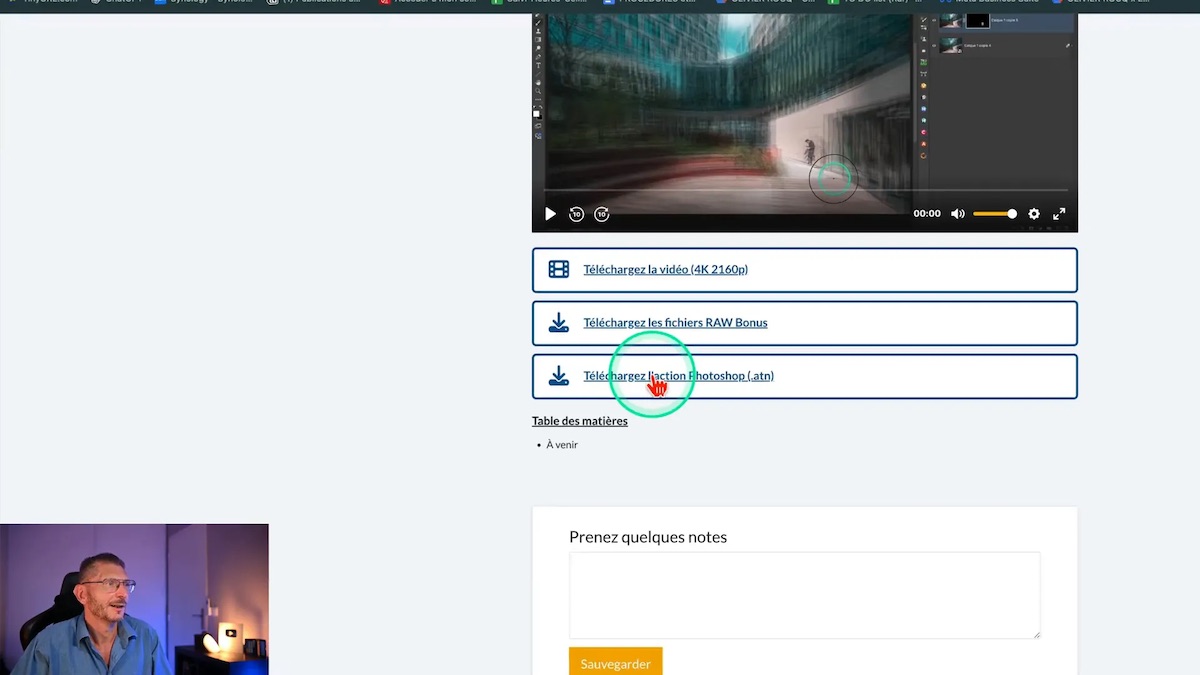Click the film icon beside the video download
Viewport: 1200px width, 675px height.
point(559,269)
